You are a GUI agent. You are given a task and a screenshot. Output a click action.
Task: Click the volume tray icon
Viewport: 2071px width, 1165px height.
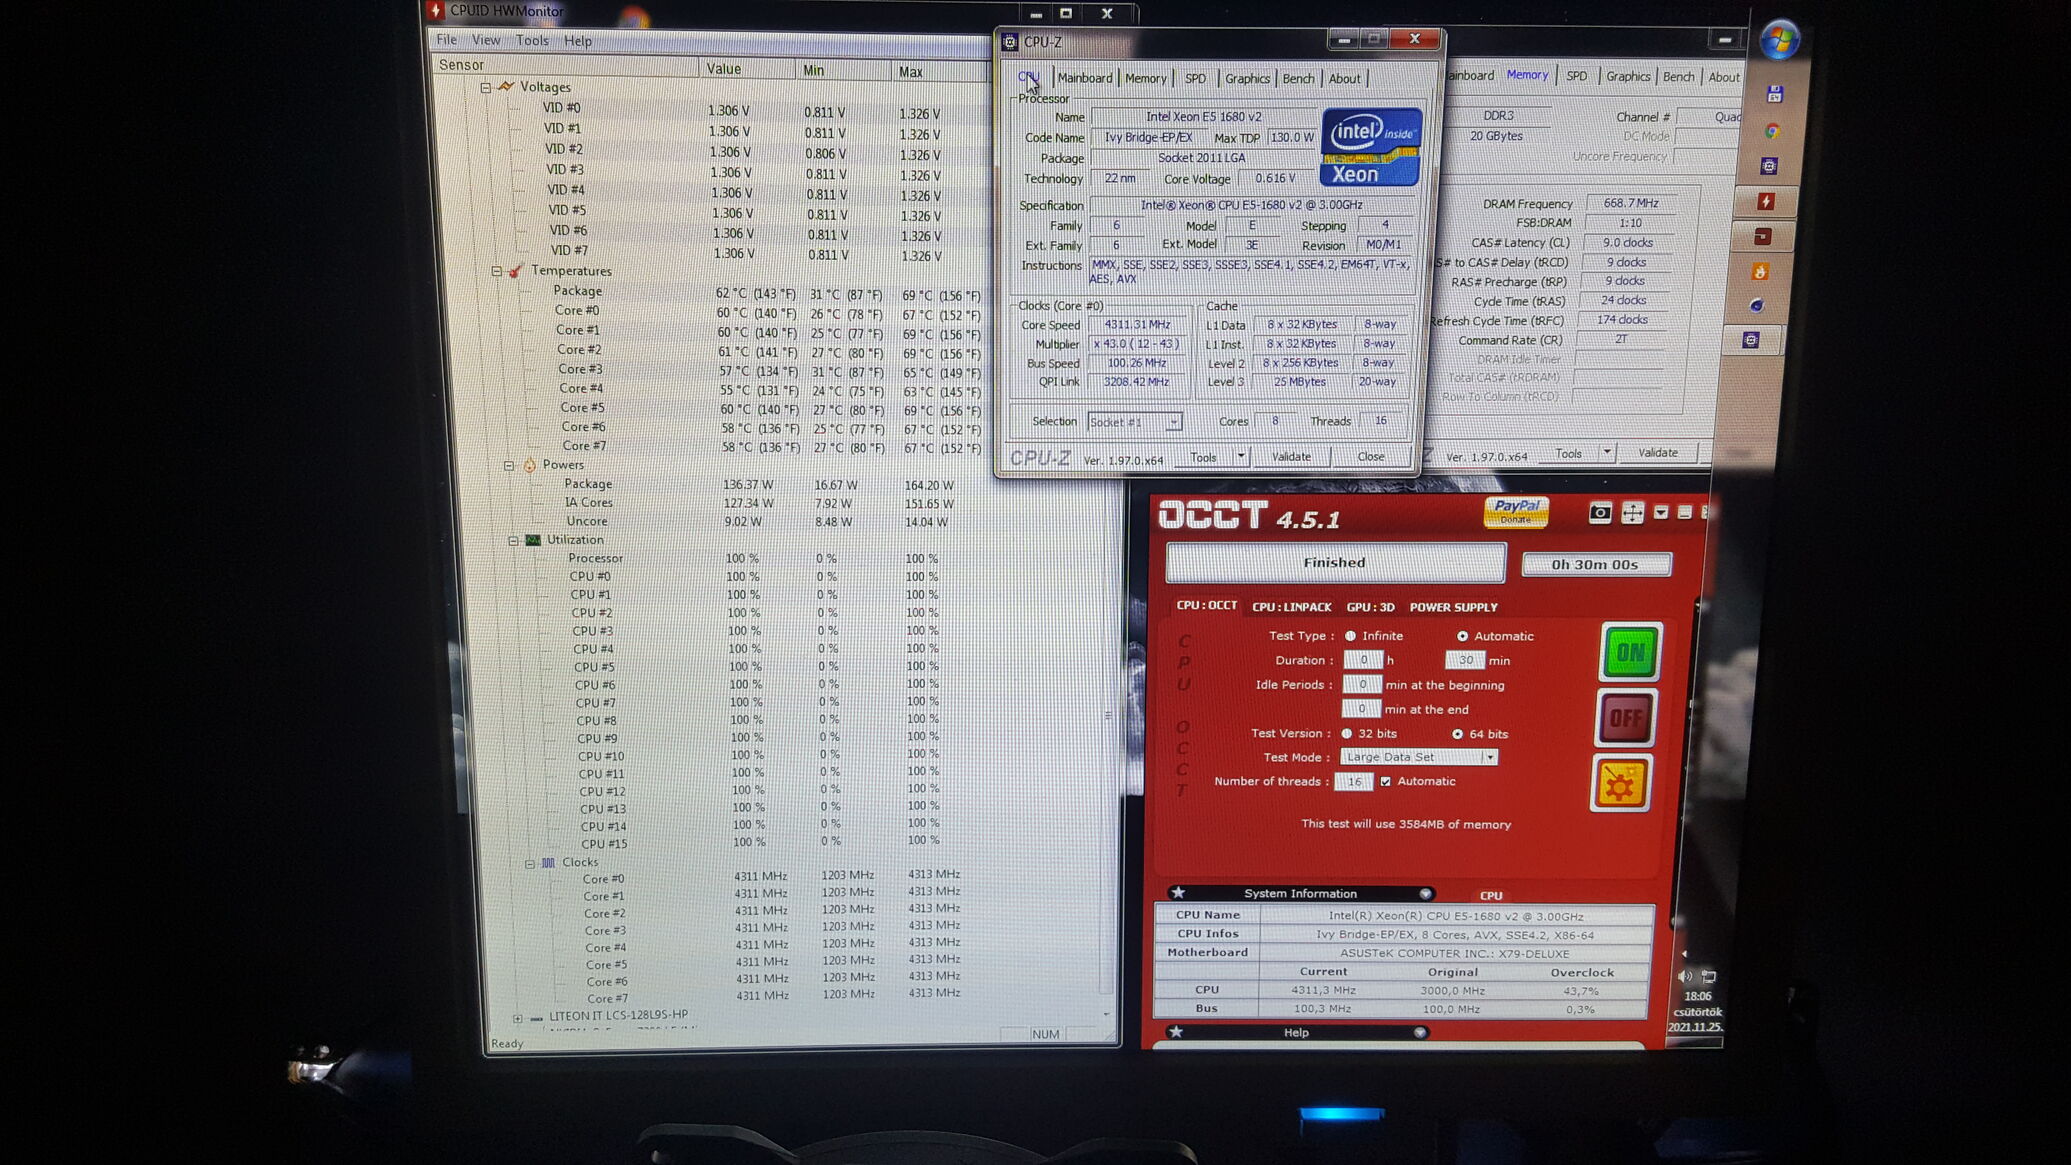click(1685, 976)
